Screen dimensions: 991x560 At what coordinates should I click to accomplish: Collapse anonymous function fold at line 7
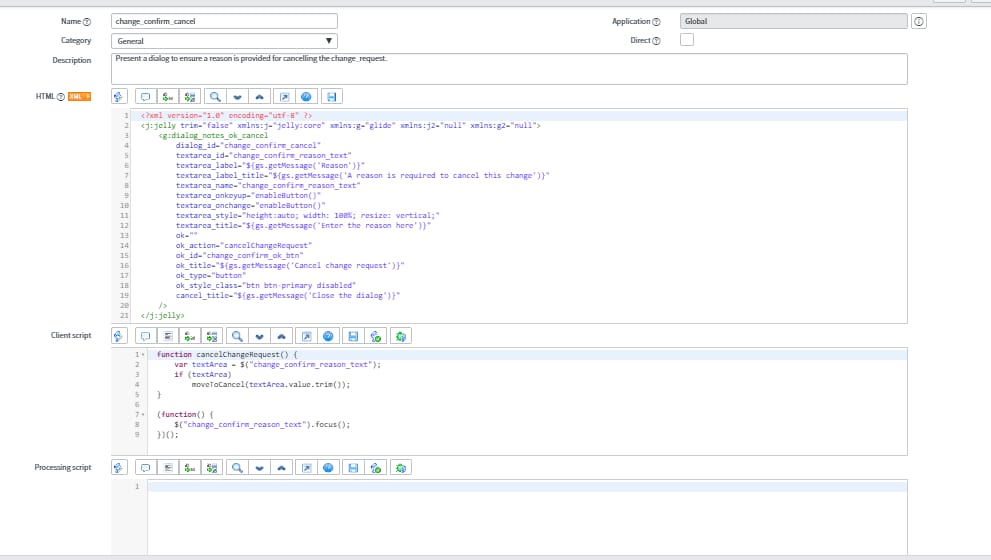coord(143,415)
